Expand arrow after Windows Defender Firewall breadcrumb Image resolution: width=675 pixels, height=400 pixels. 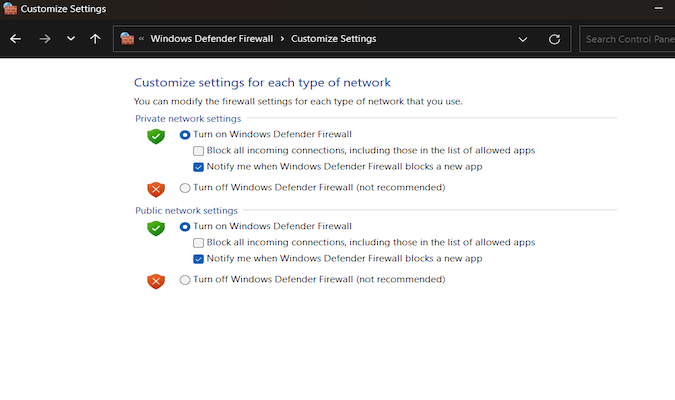[x=282, y=39]
